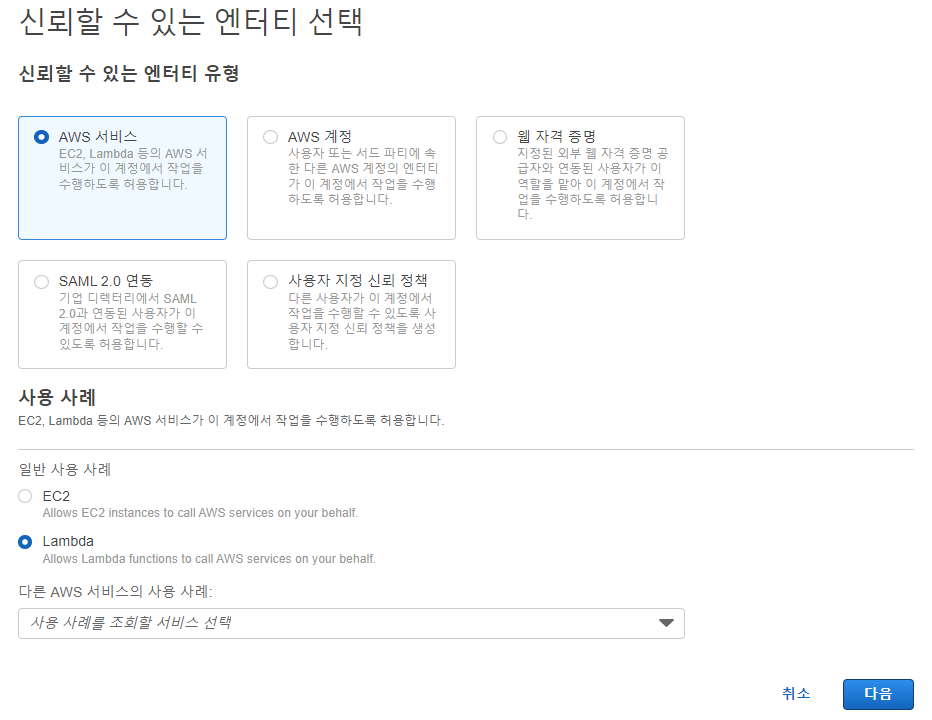Choose the EC2 use case radio

(25, 496)
